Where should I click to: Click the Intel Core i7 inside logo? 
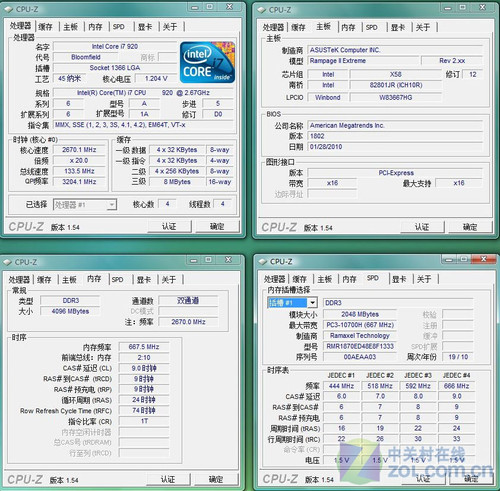click(x=207, y=62)
